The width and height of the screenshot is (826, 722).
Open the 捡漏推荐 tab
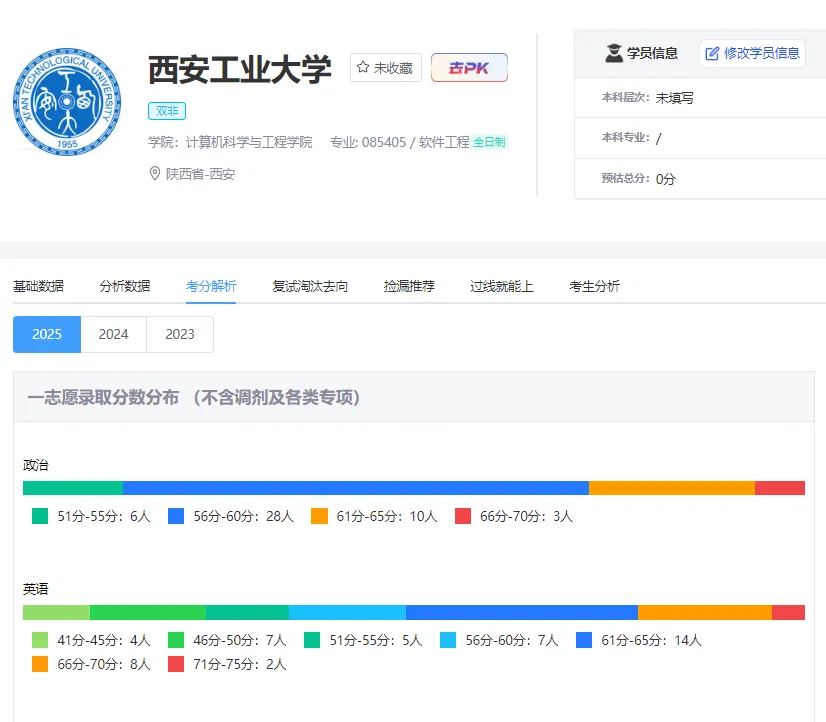409,286
